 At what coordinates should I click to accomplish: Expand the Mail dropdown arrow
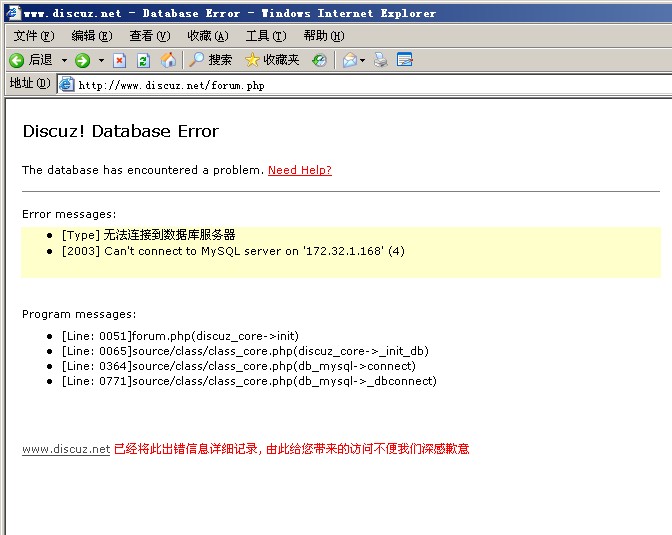point(363,60)
